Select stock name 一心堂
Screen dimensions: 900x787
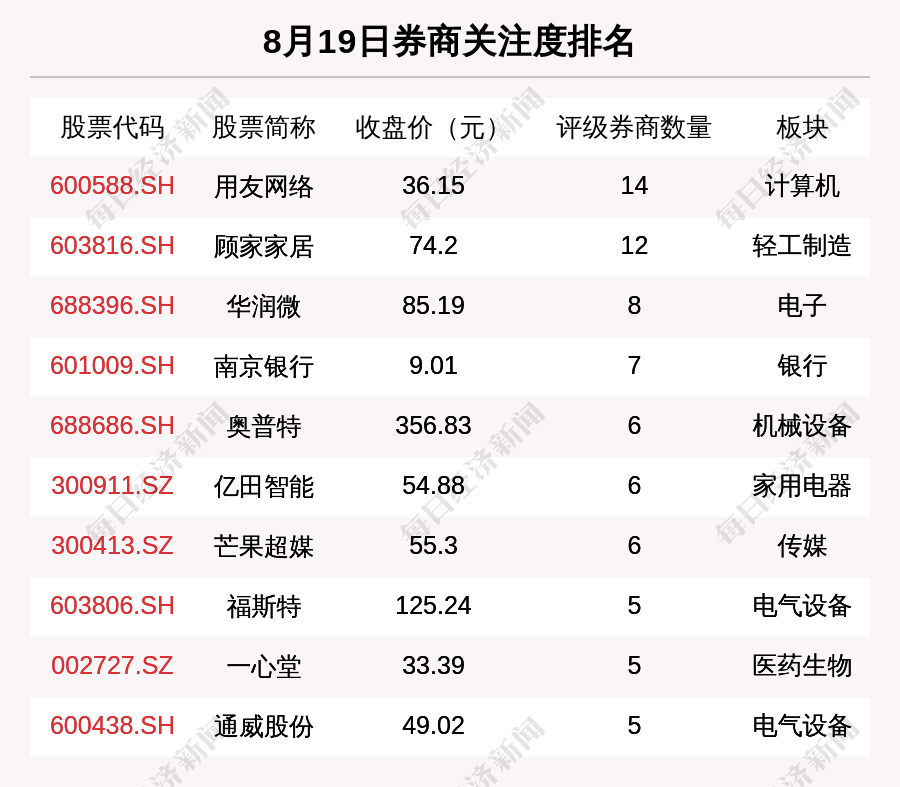click(263, 666)
